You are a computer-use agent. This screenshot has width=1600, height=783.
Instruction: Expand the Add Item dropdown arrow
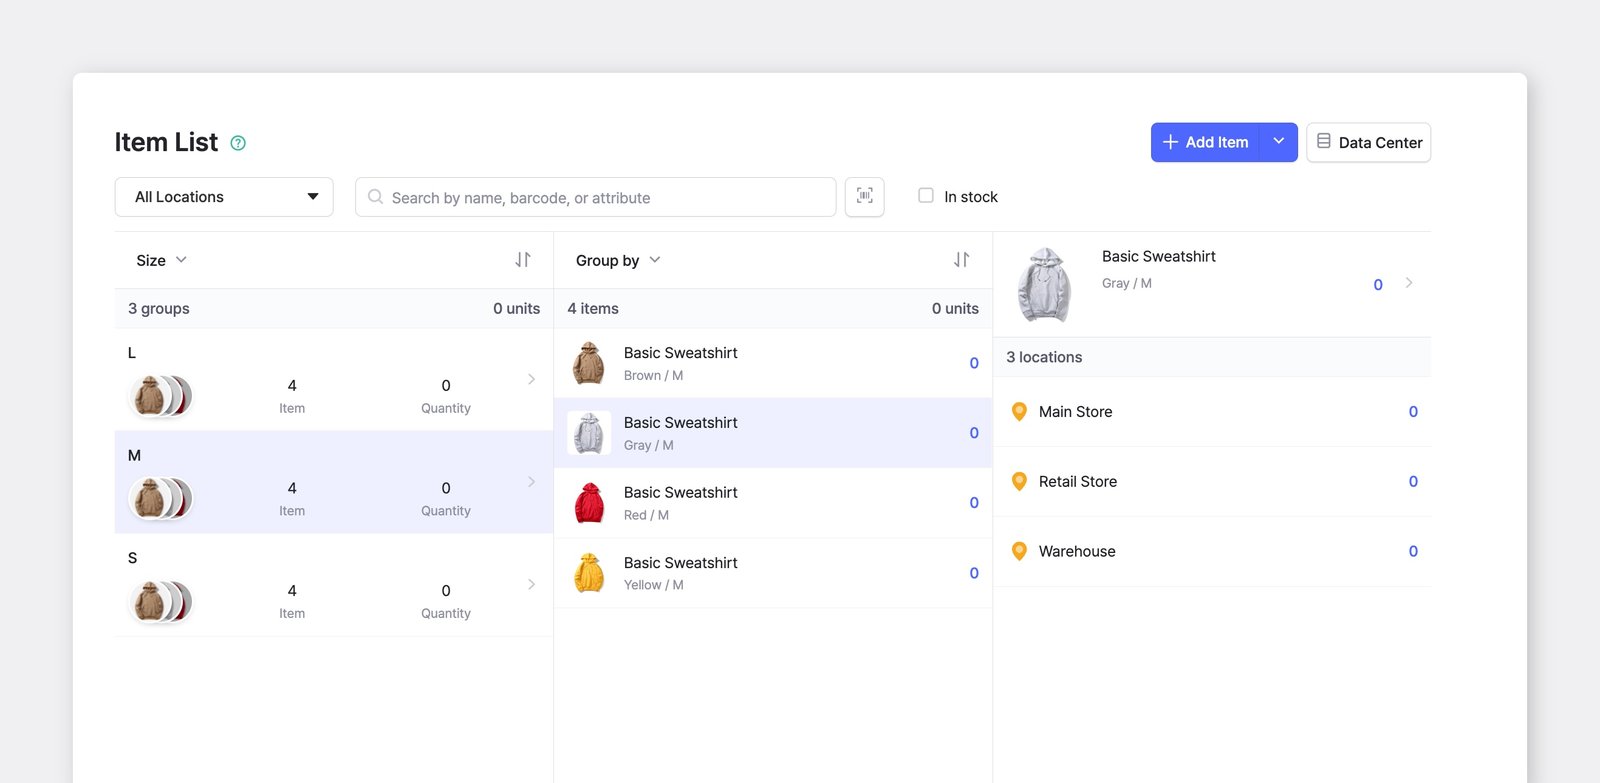(x=1278, y=142)
